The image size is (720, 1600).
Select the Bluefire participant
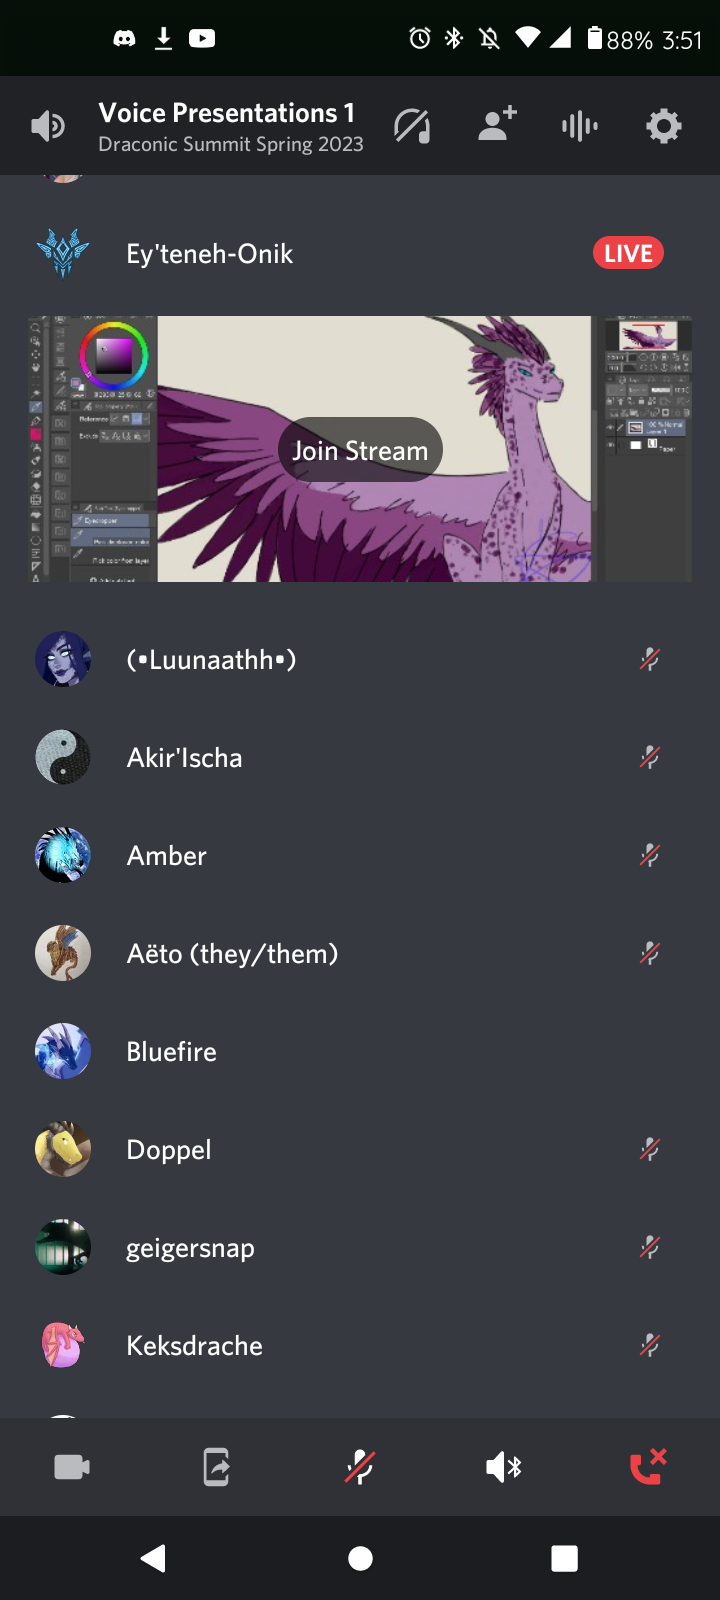pos(360,1051)
